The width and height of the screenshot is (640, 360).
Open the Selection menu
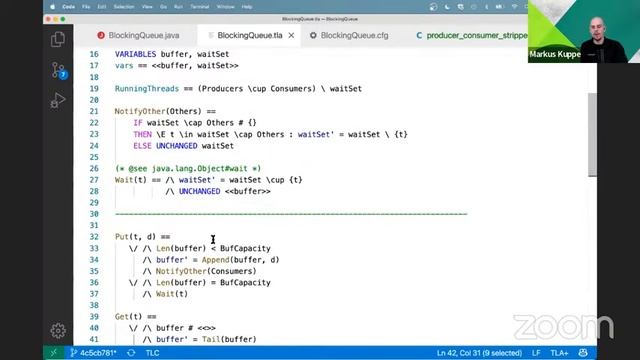[124, 7]
